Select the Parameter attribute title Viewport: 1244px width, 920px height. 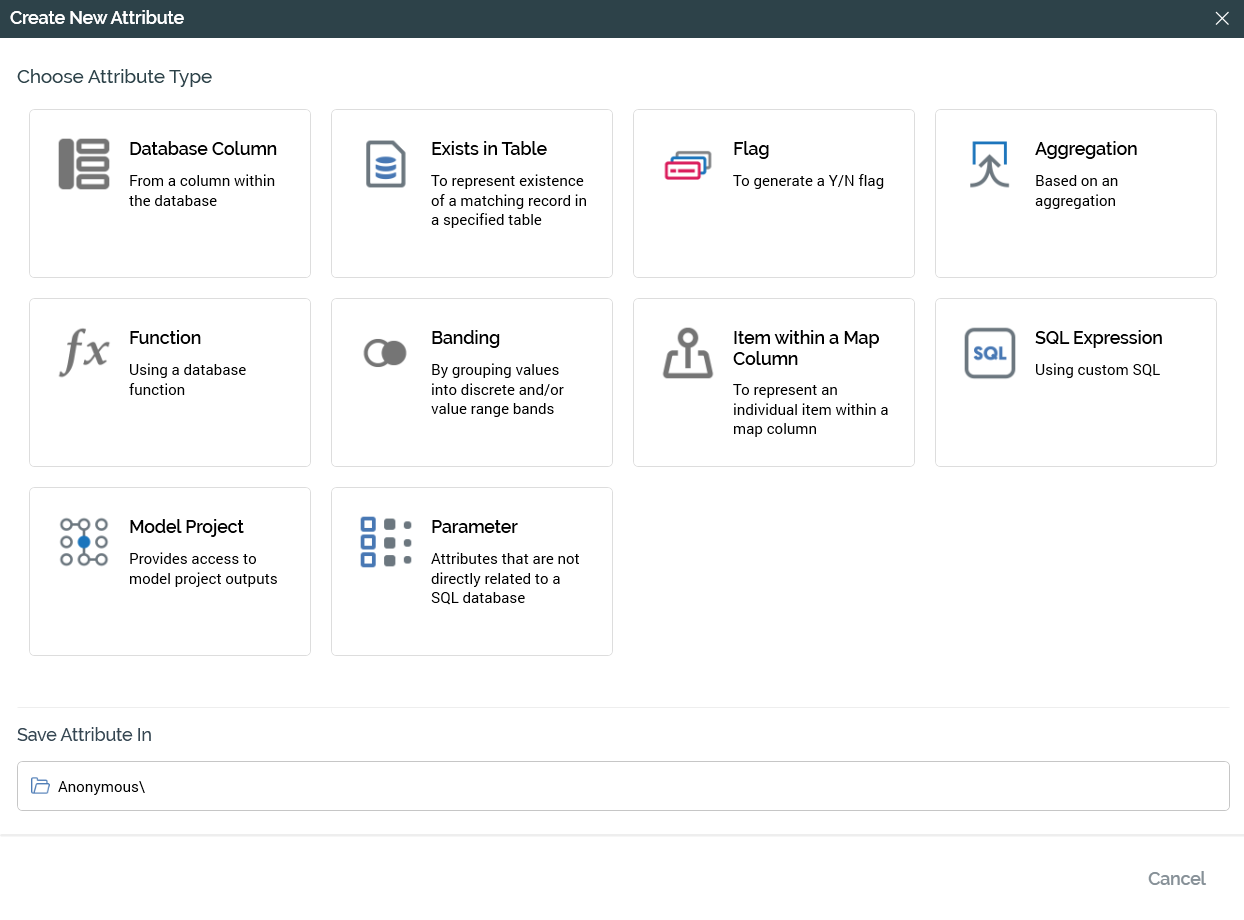[x=474, y=527]
